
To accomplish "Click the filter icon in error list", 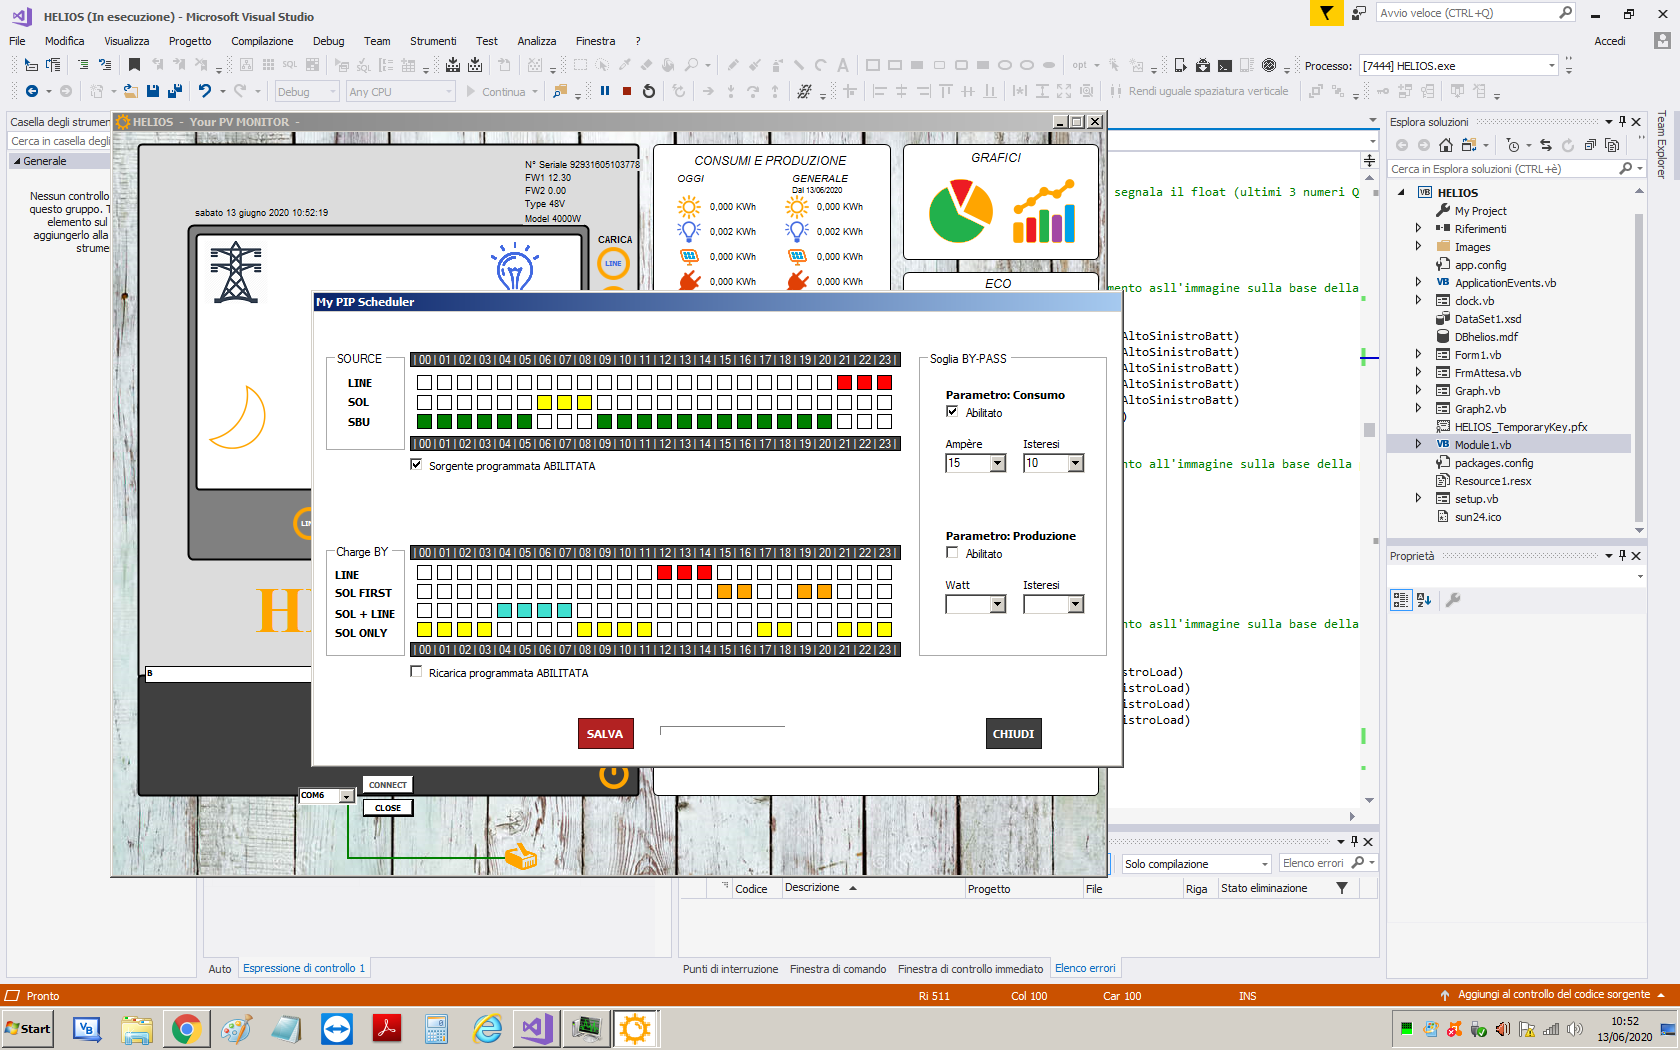I will [x=1342, y=888].
